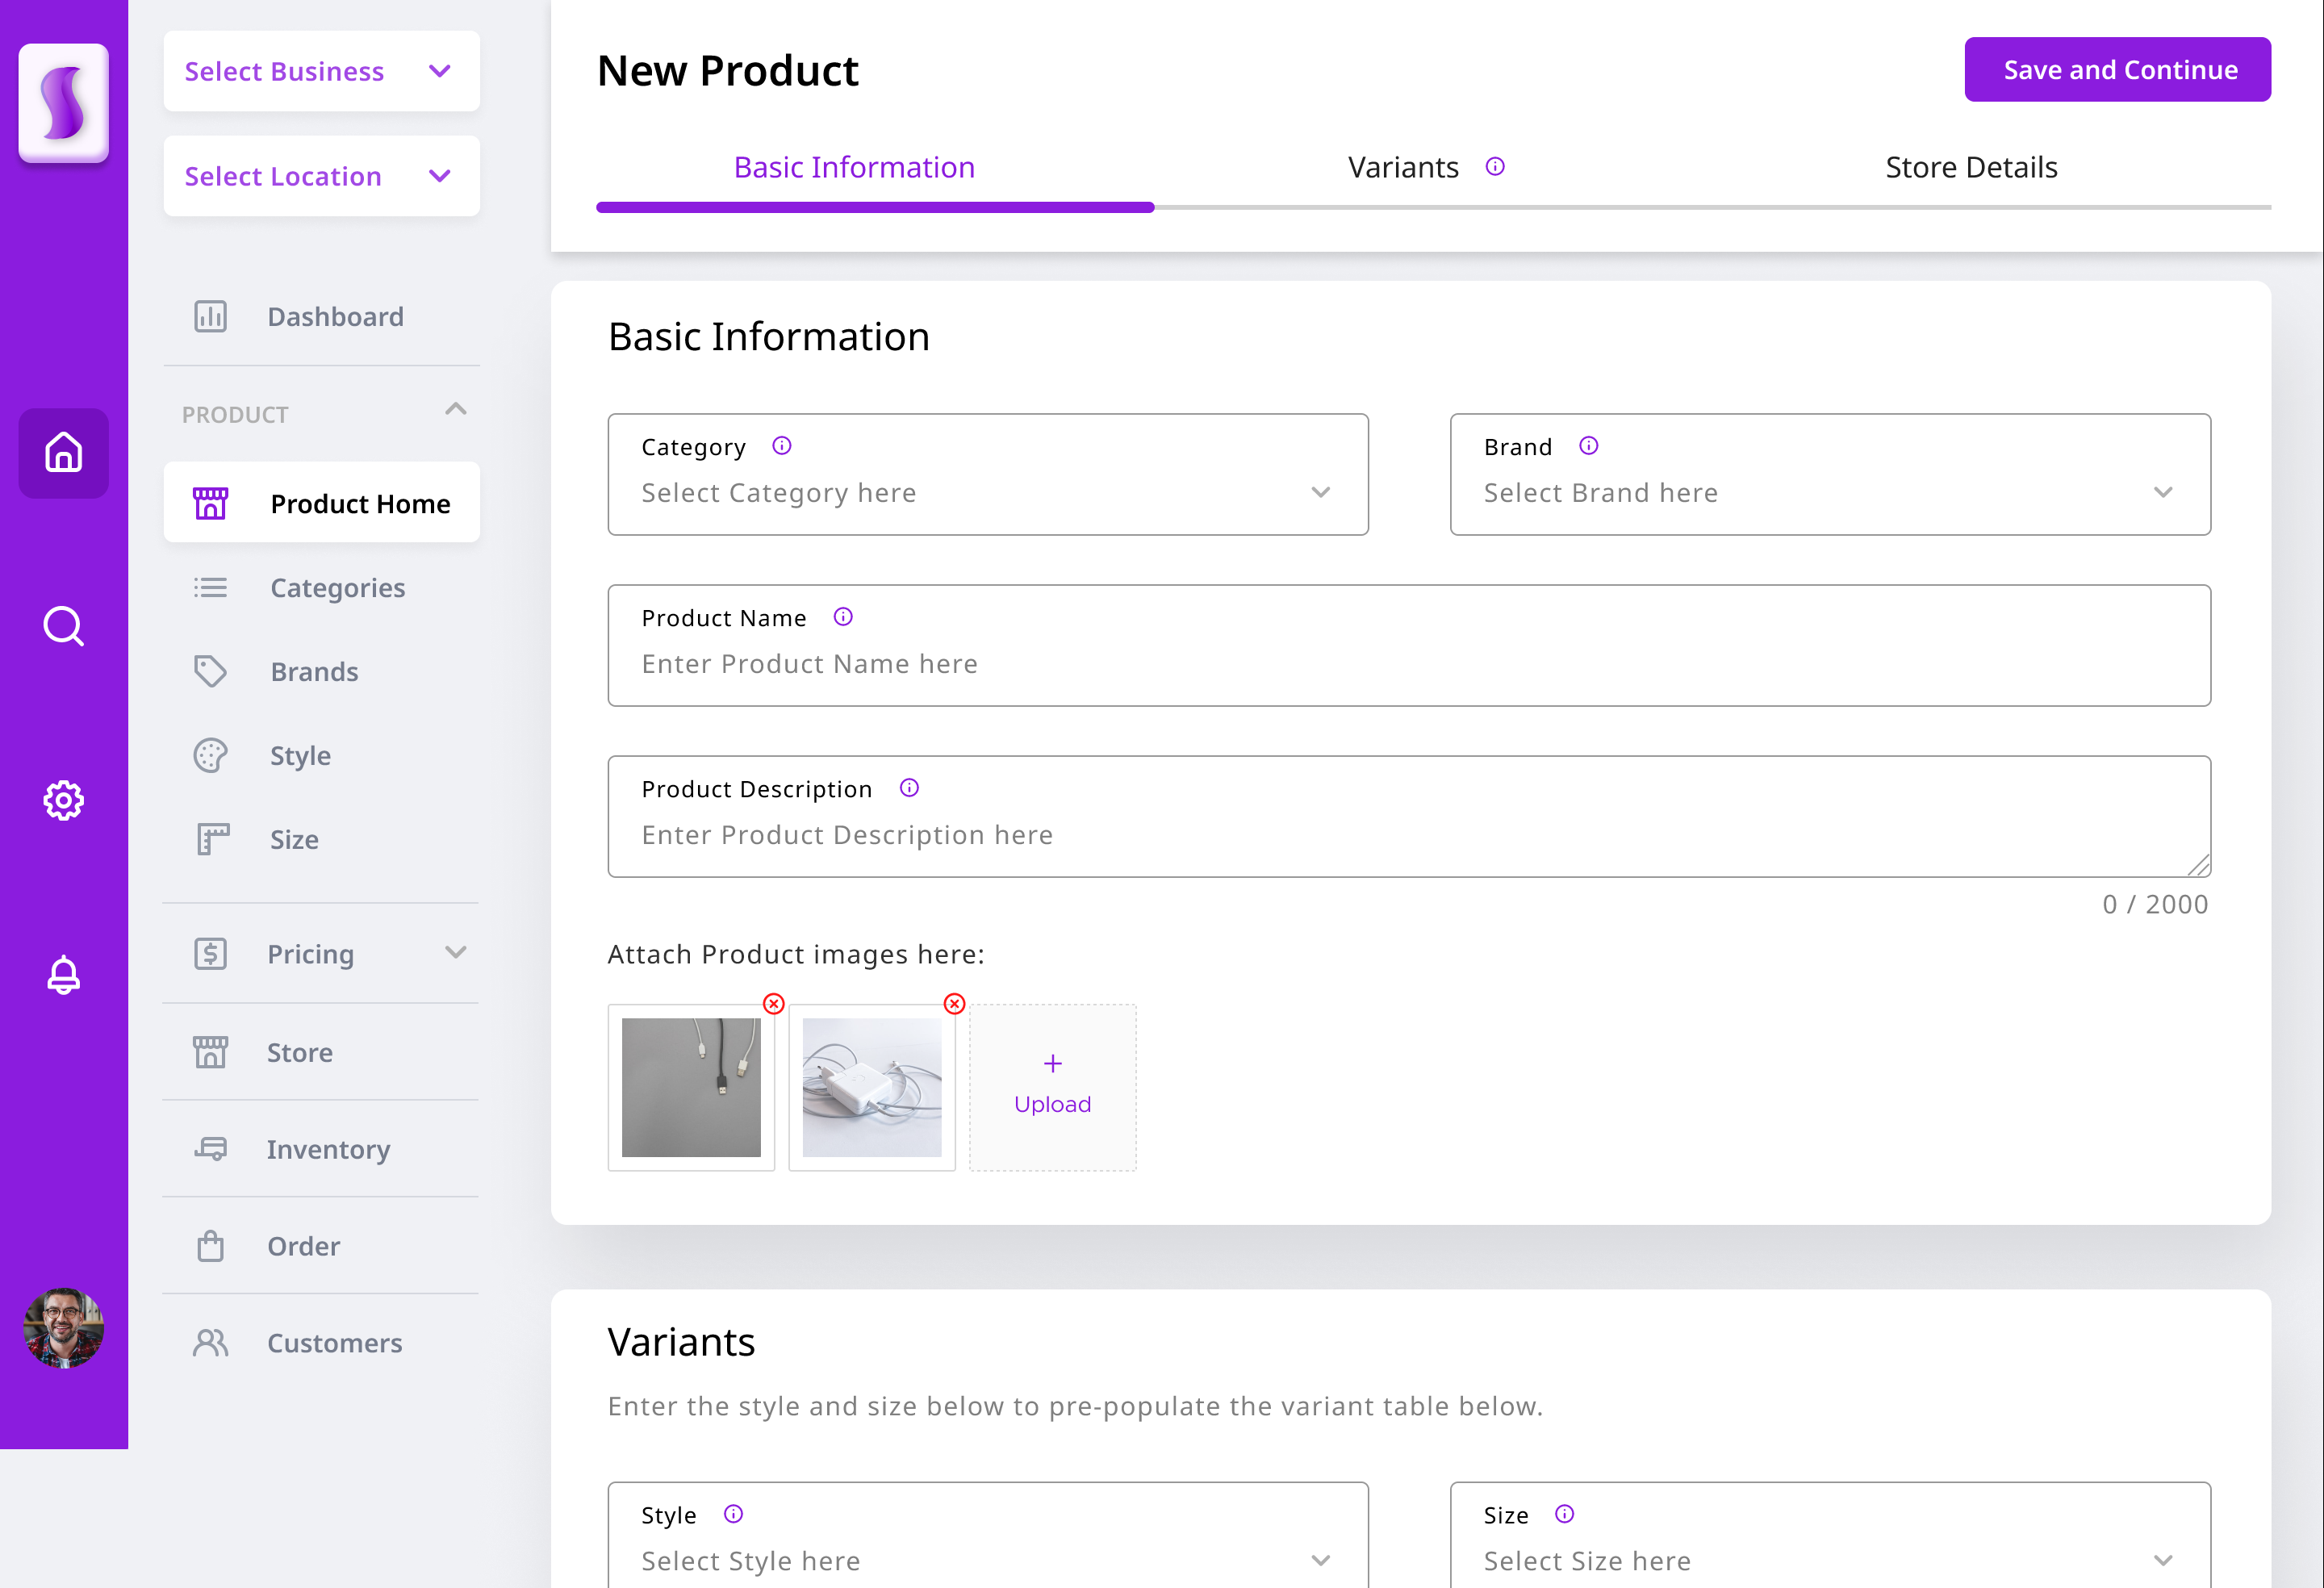Screen dimensions: 2324x1588
Task: Click the info icon next to Brand
Action: (x=1588, y=446)
